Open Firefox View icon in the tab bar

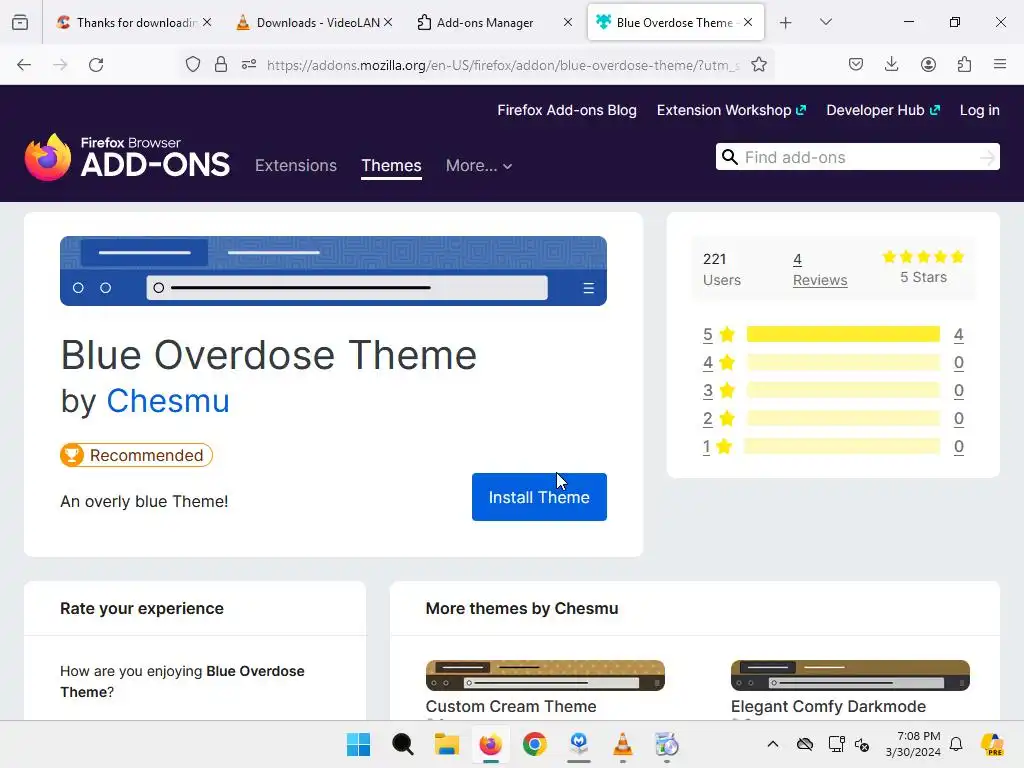[20, 23]
